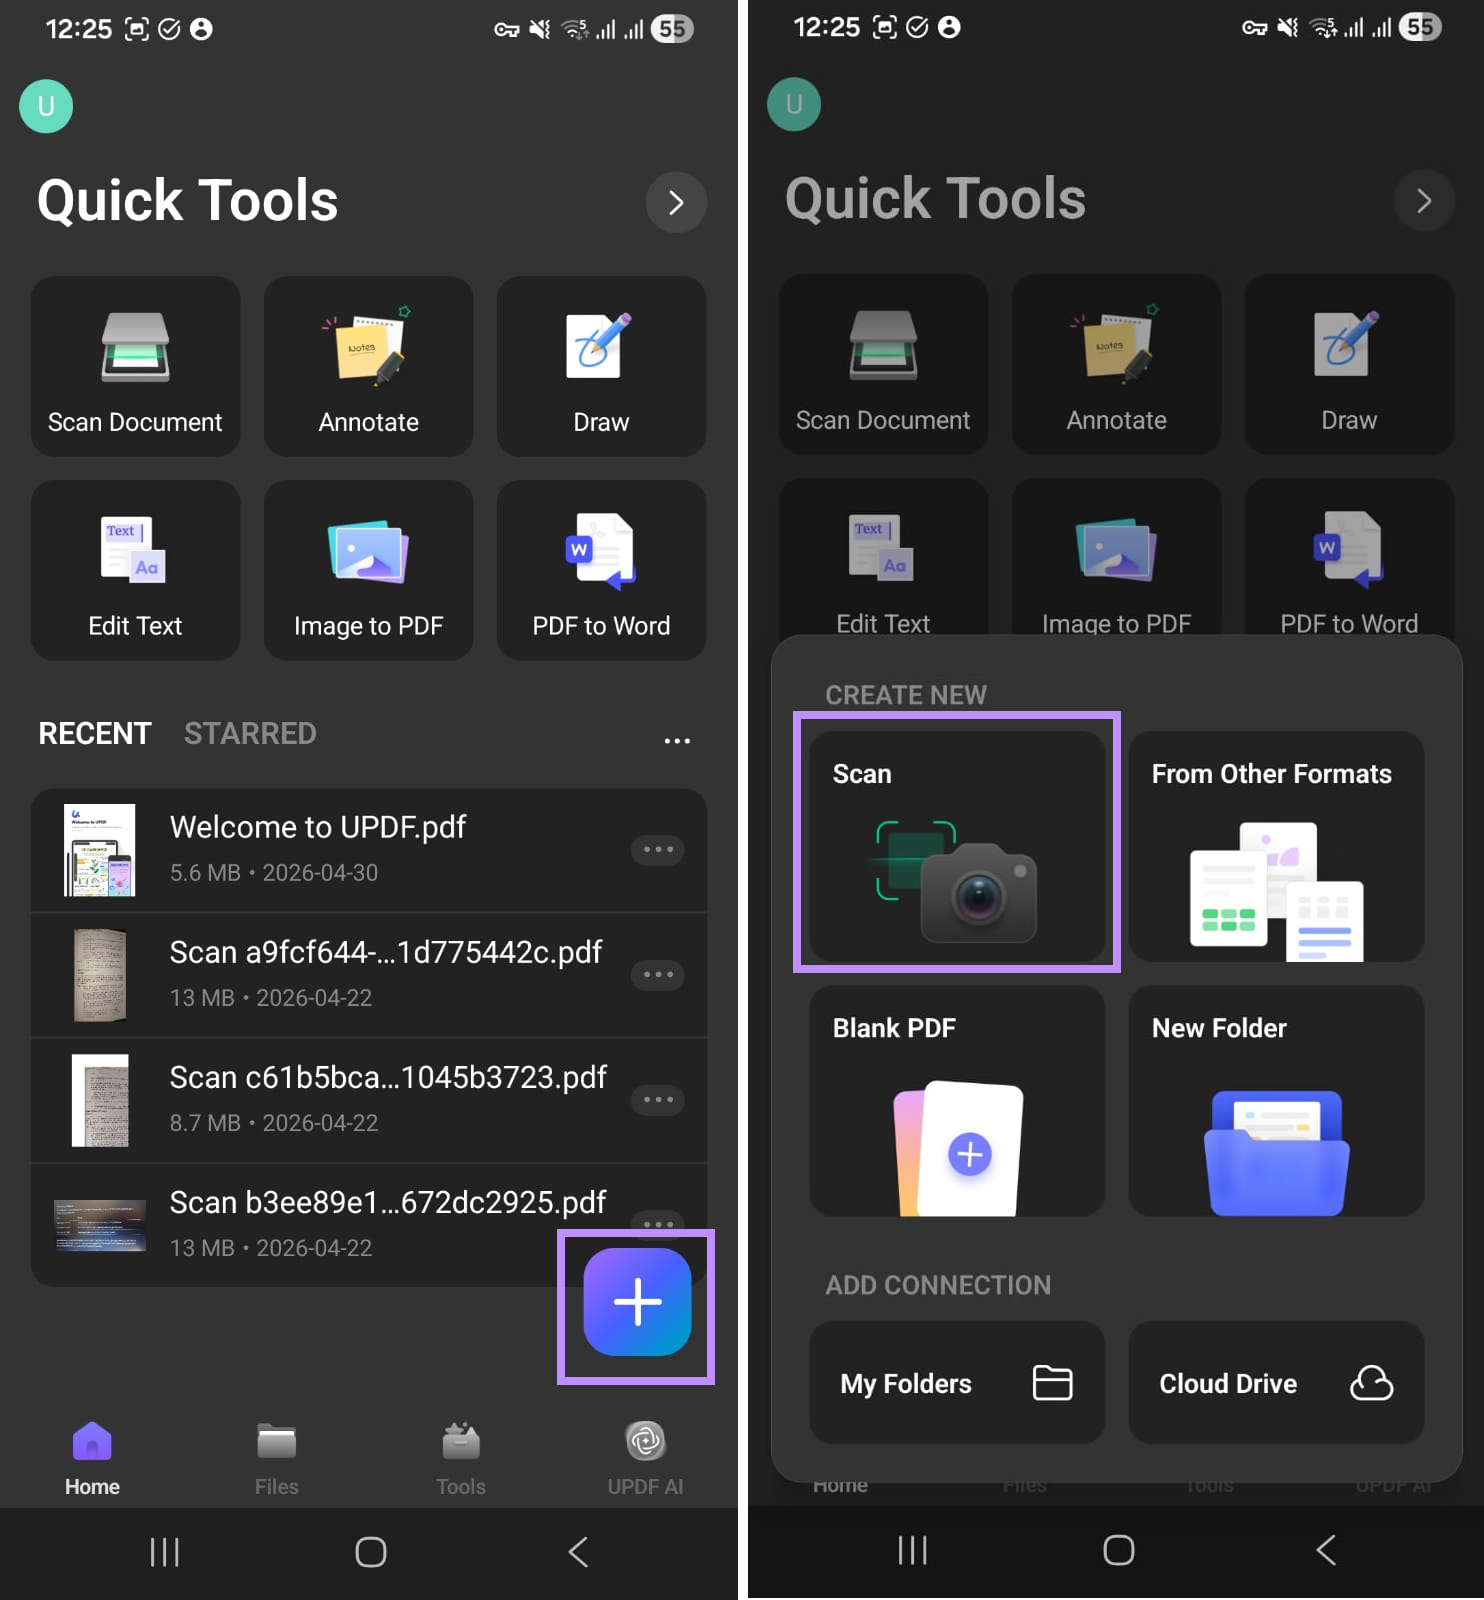Tap the blue plus create button
Viewport: 1484px width, 1600px height.
click(x=637, y=1302)
